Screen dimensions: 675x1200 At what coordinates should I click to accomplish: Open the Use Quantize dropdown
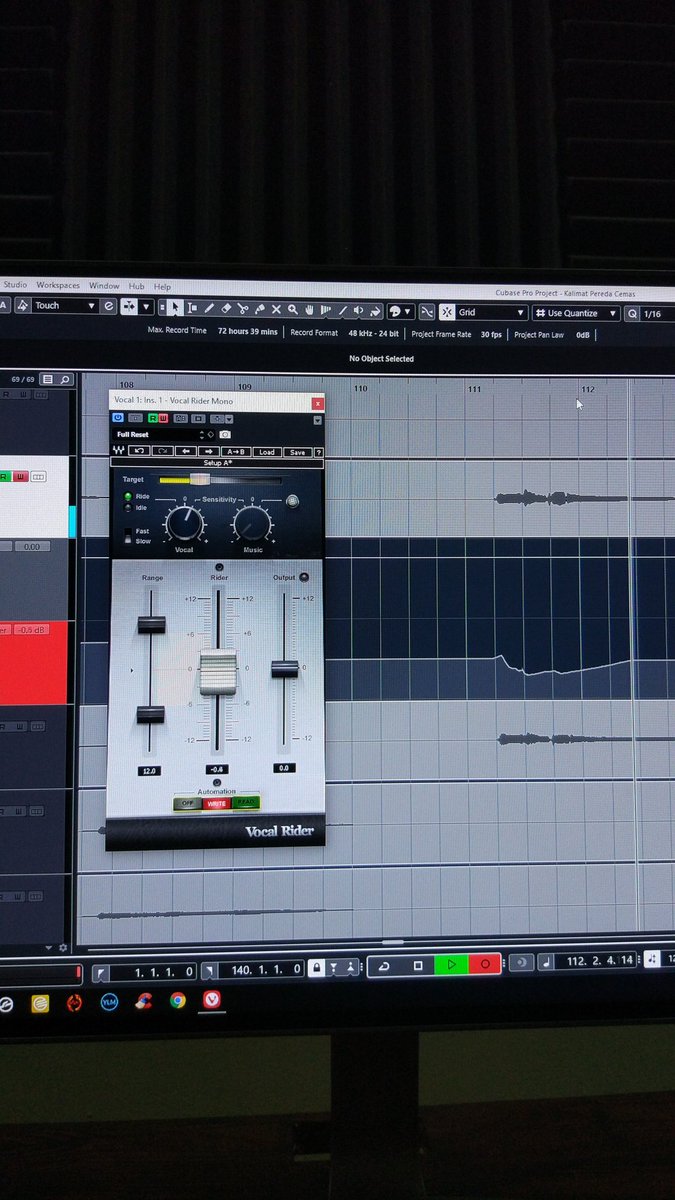(576, 313)
